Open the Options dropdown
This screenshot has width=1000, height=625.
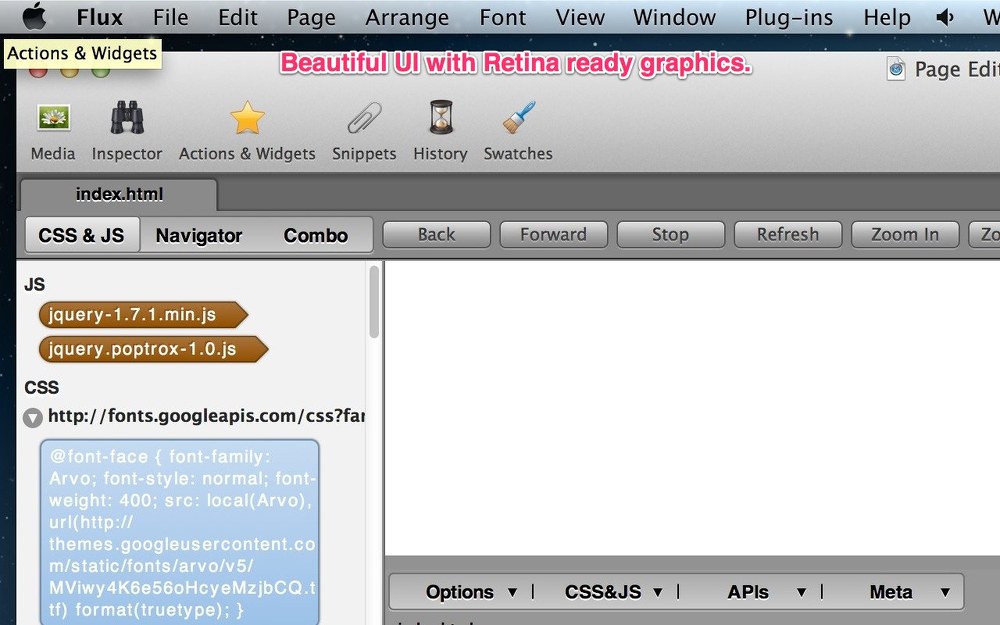click(471, 592)
